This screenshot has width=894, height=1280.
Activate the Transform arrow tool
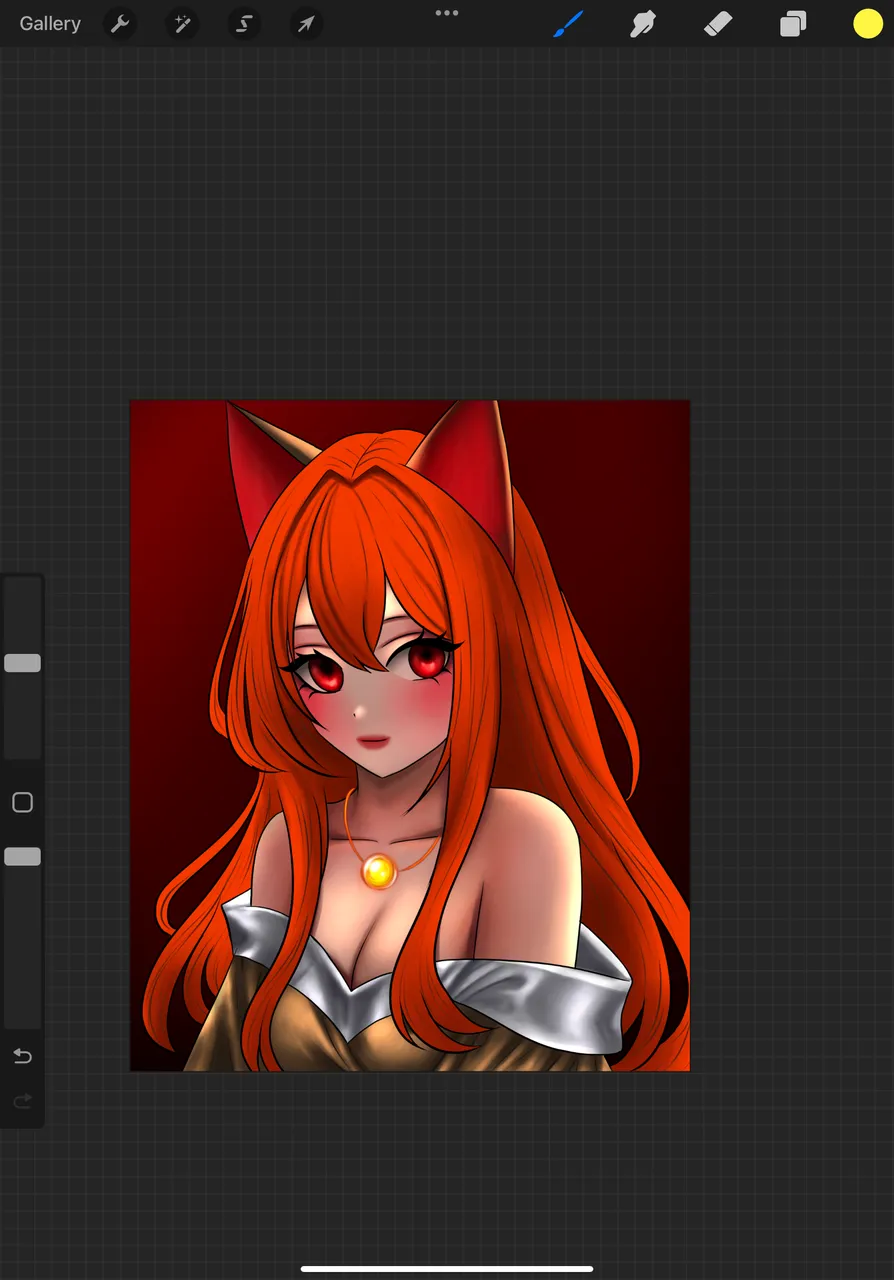point(306,24)
